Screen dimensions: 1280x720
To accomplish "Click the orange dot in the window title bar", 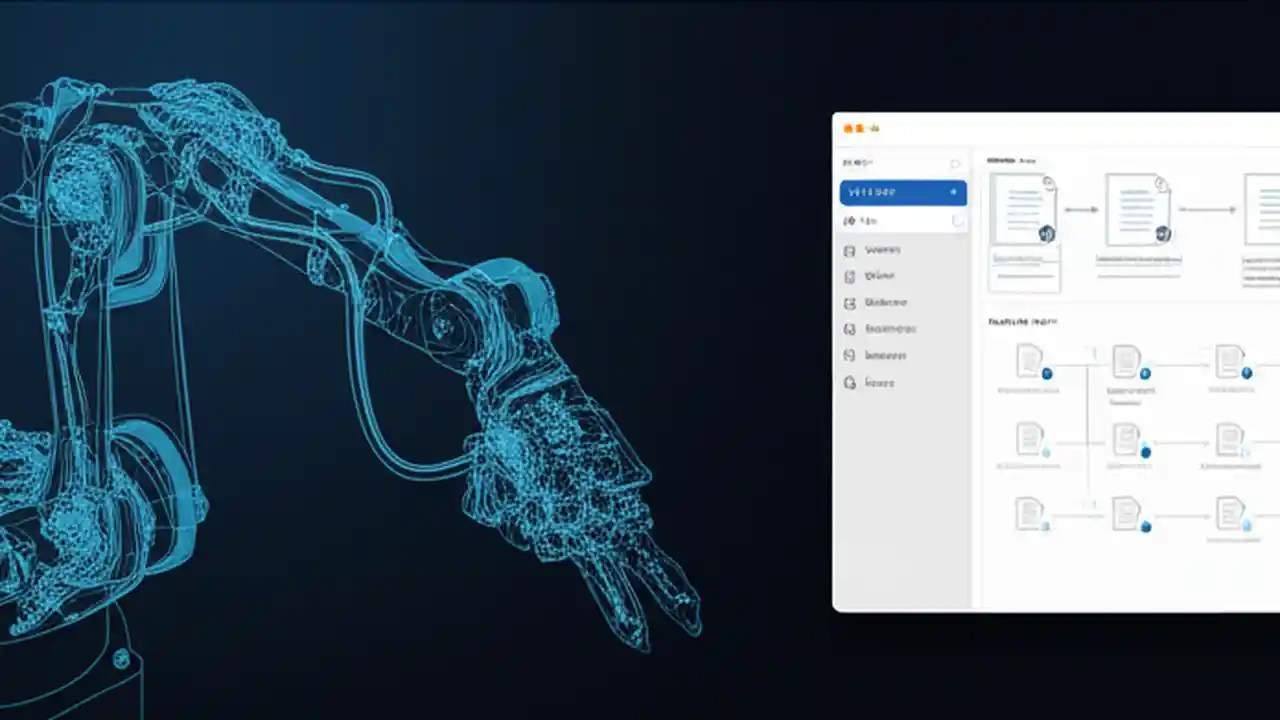I will [847, 128].
